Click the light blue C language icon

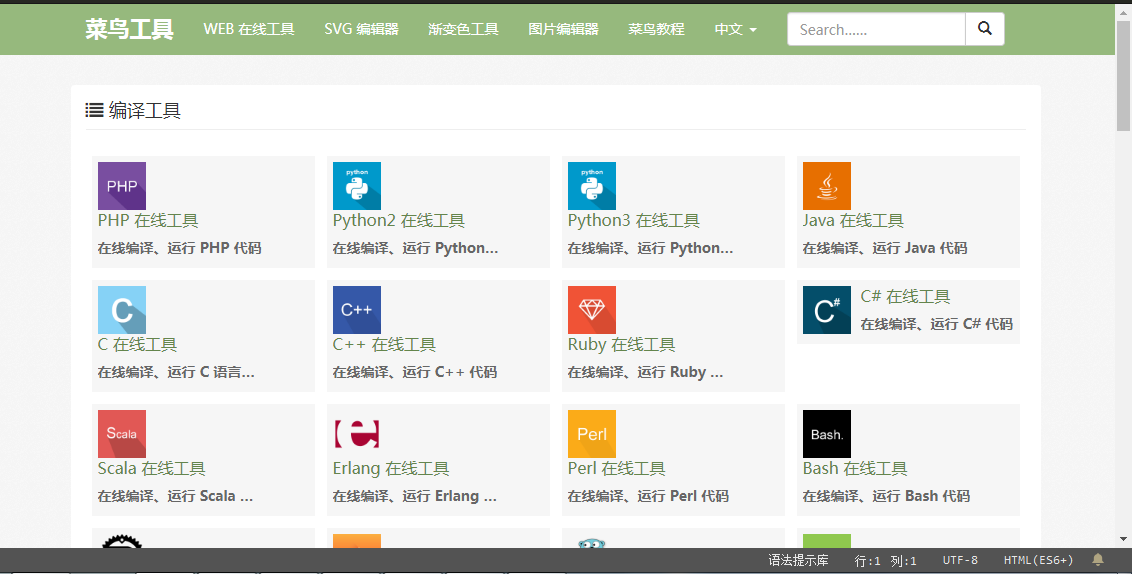click(122, 310)
